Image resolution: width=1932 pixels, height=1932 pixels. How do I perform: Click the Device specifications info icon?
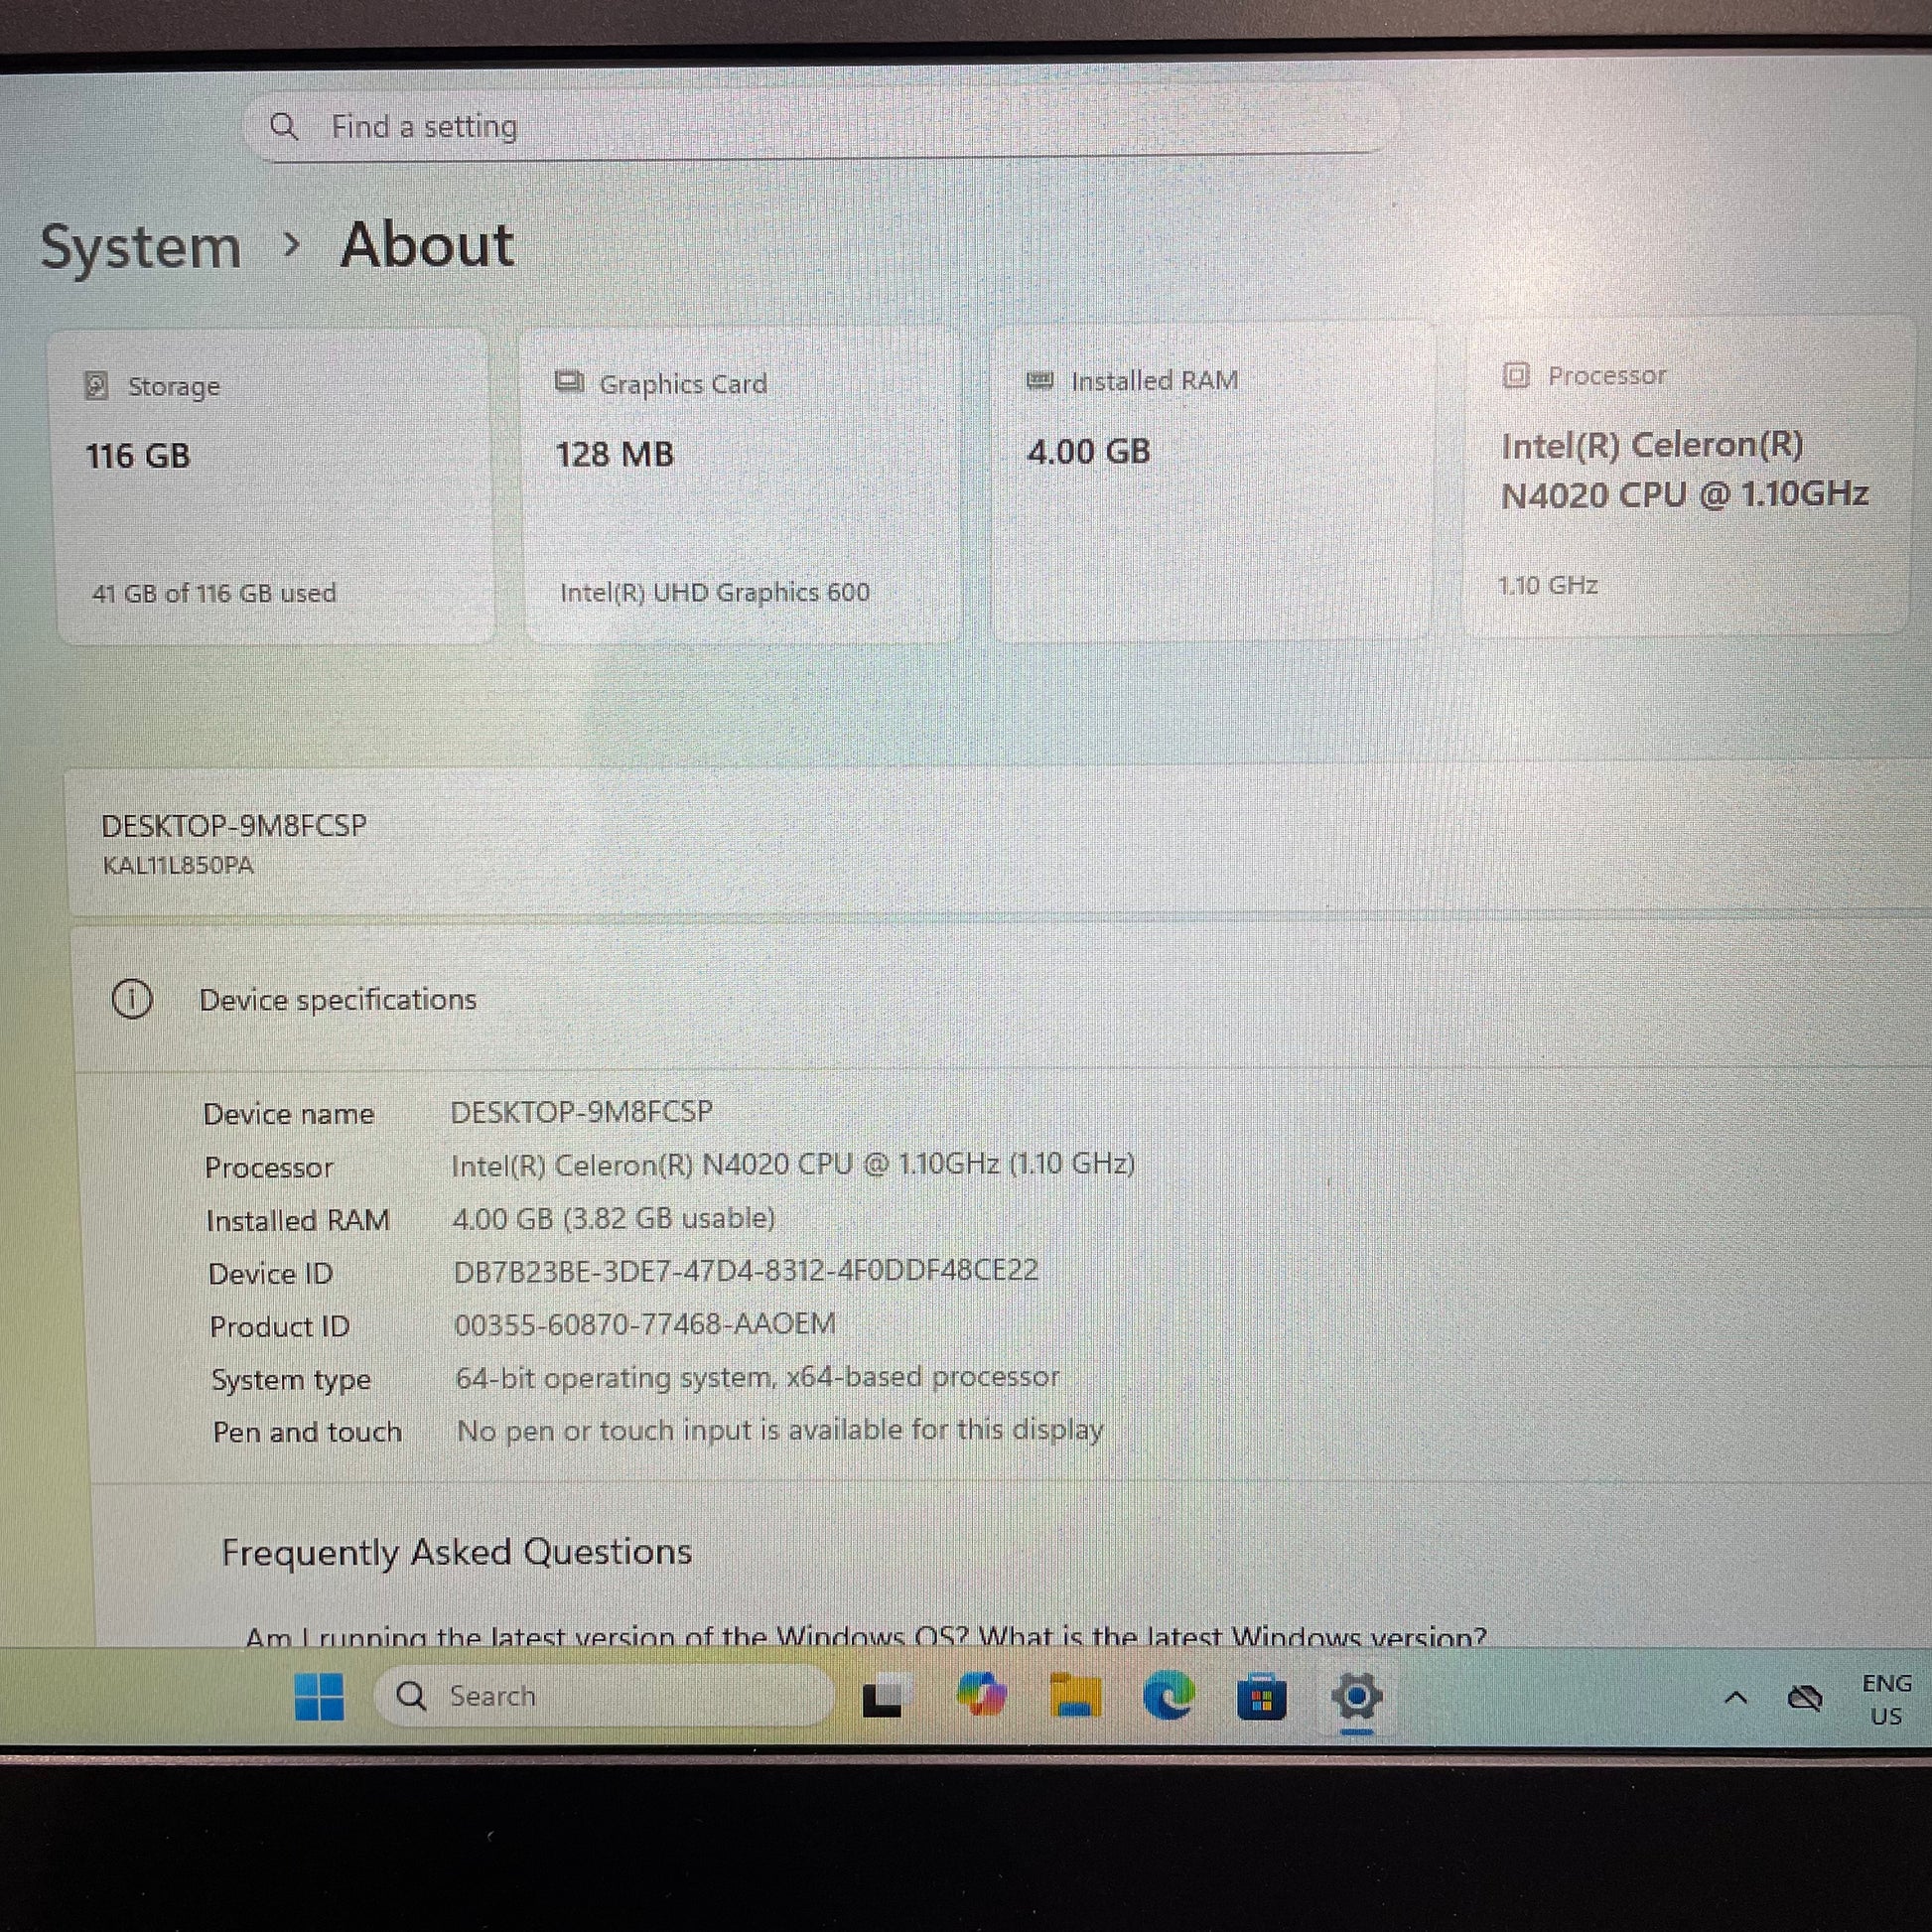coord(132,999)
